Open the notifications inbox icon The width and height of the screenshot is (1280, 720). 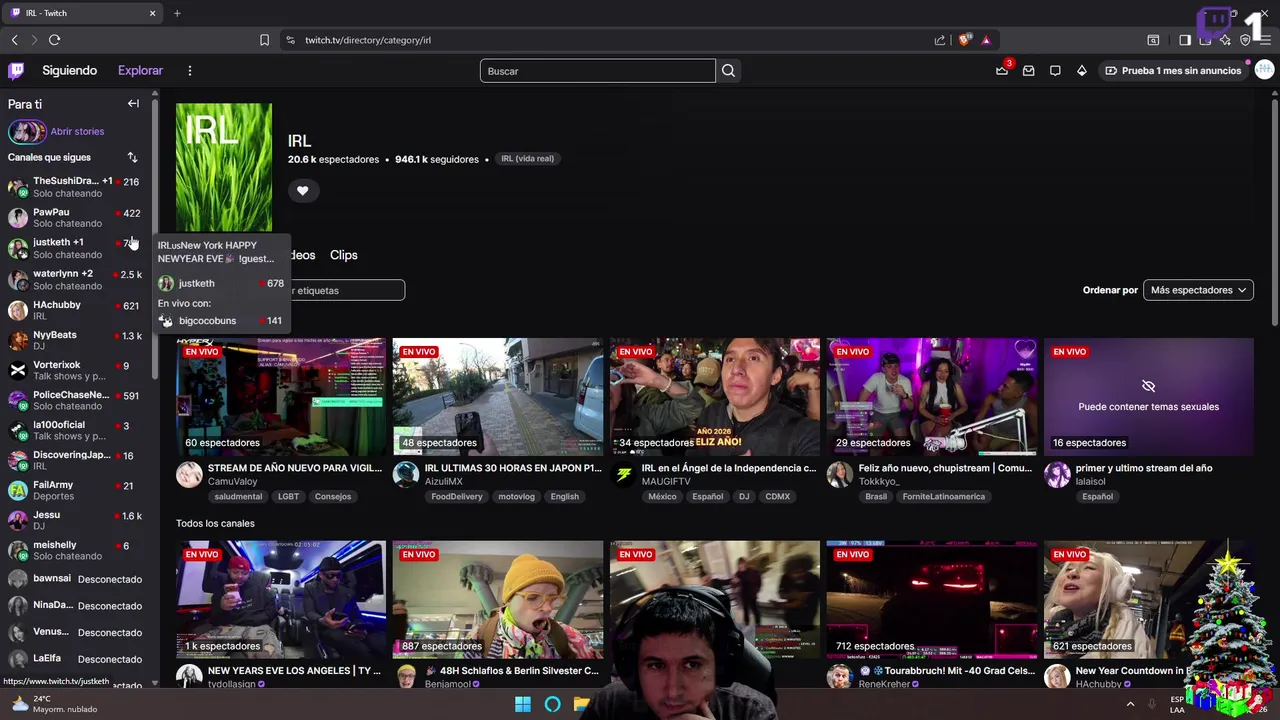point(1028,71)
